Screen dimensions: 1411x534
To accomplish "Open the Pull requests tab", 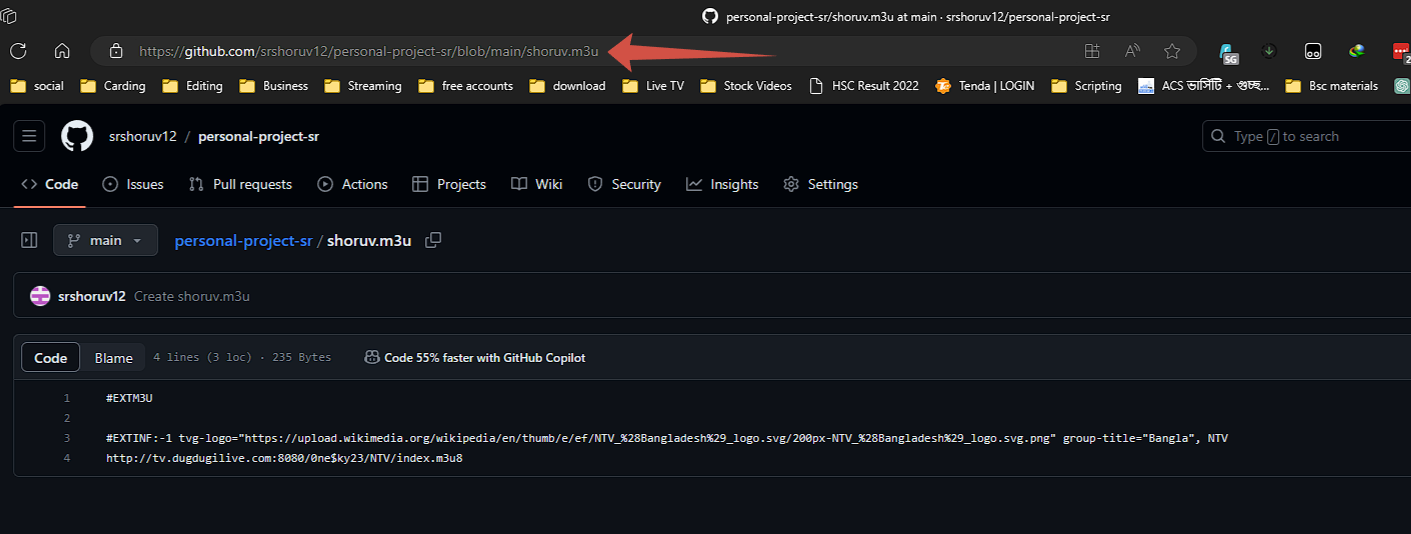I will click(241, 184).
